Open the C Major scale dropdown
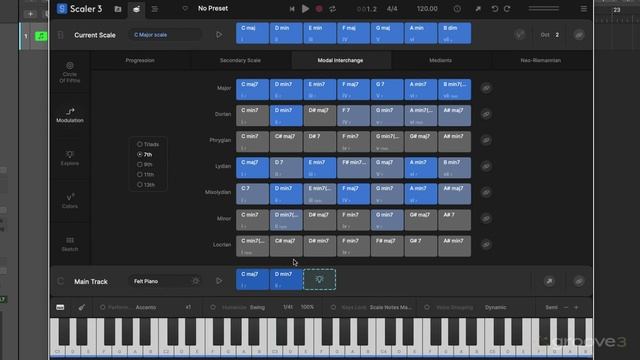Viewport: 640px width, 360px height. pyautogui.click(x=165, y=35)
